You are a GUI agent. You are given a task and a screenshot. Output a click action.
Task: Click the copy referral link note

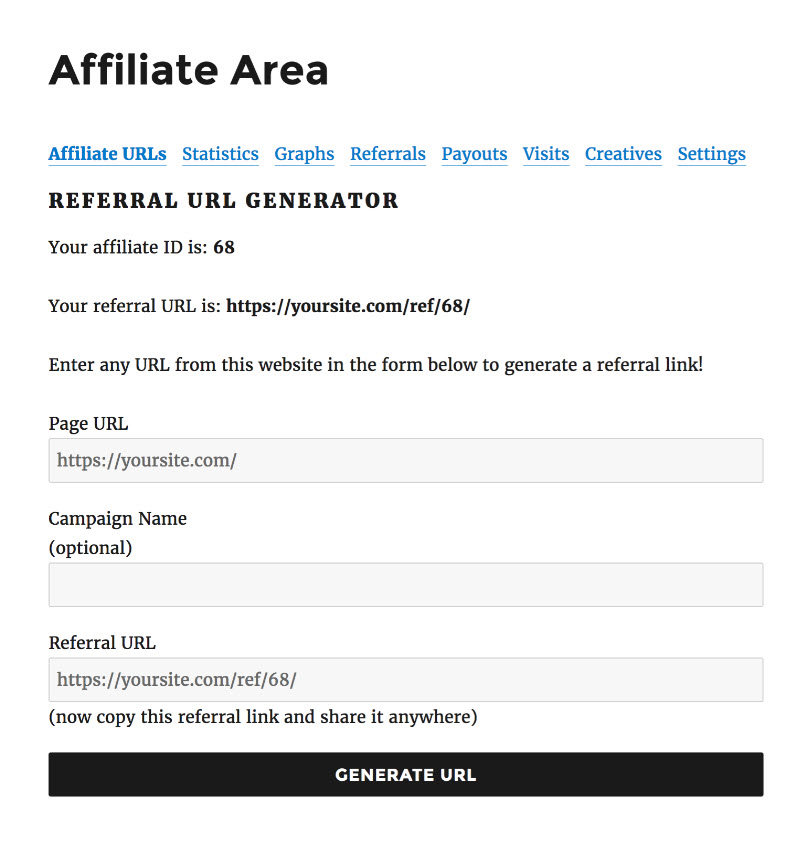(263, 717)
